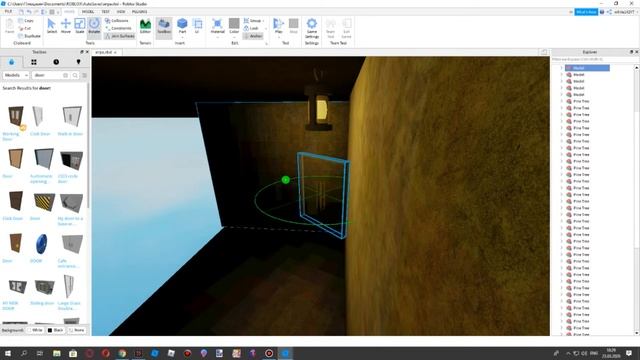The height and width of the screenshot is (360, 640).
Task: Open the Play mode dropdown arrow
Action: pyautogui.click(x=278, y=37)
